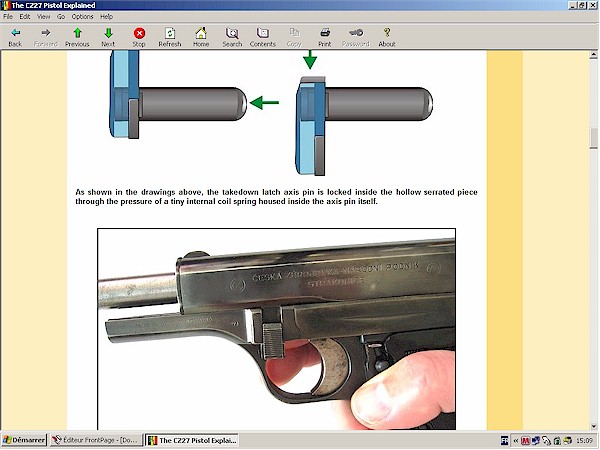Click the network computers tray icon
This screenshot has width=600, height=450.
click(x=535, y=440)
